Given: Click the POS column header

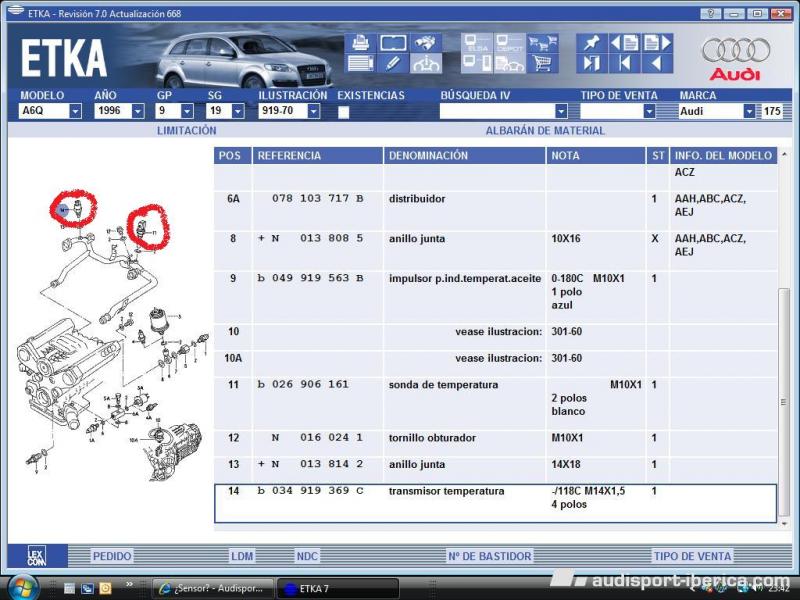Looking at the screenshot, I should [233, 156].
